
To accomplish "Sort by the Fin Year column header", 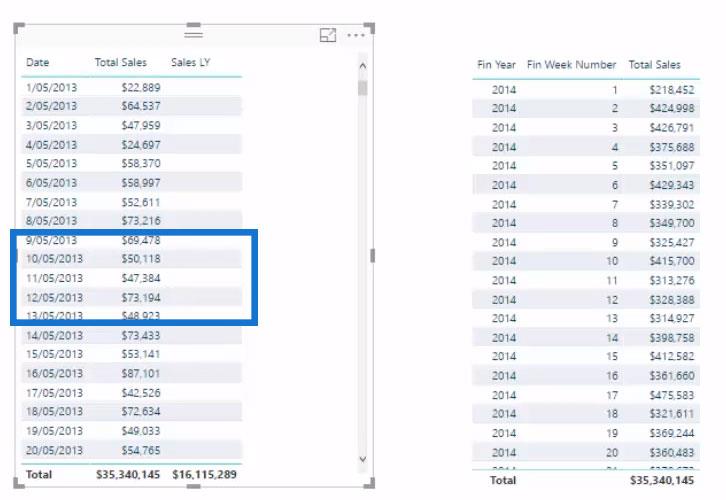I will (x=496, y=65).
